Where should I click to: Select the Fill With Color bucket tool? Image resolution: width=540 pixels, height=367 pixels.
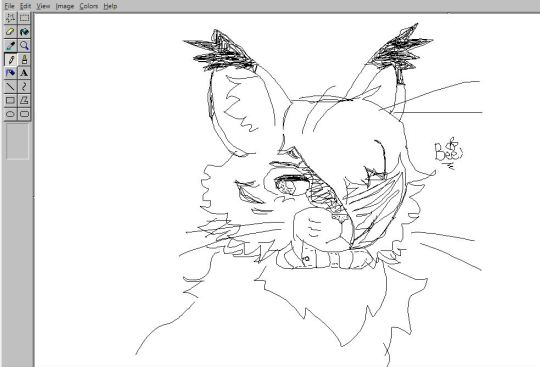coord(24,32)
